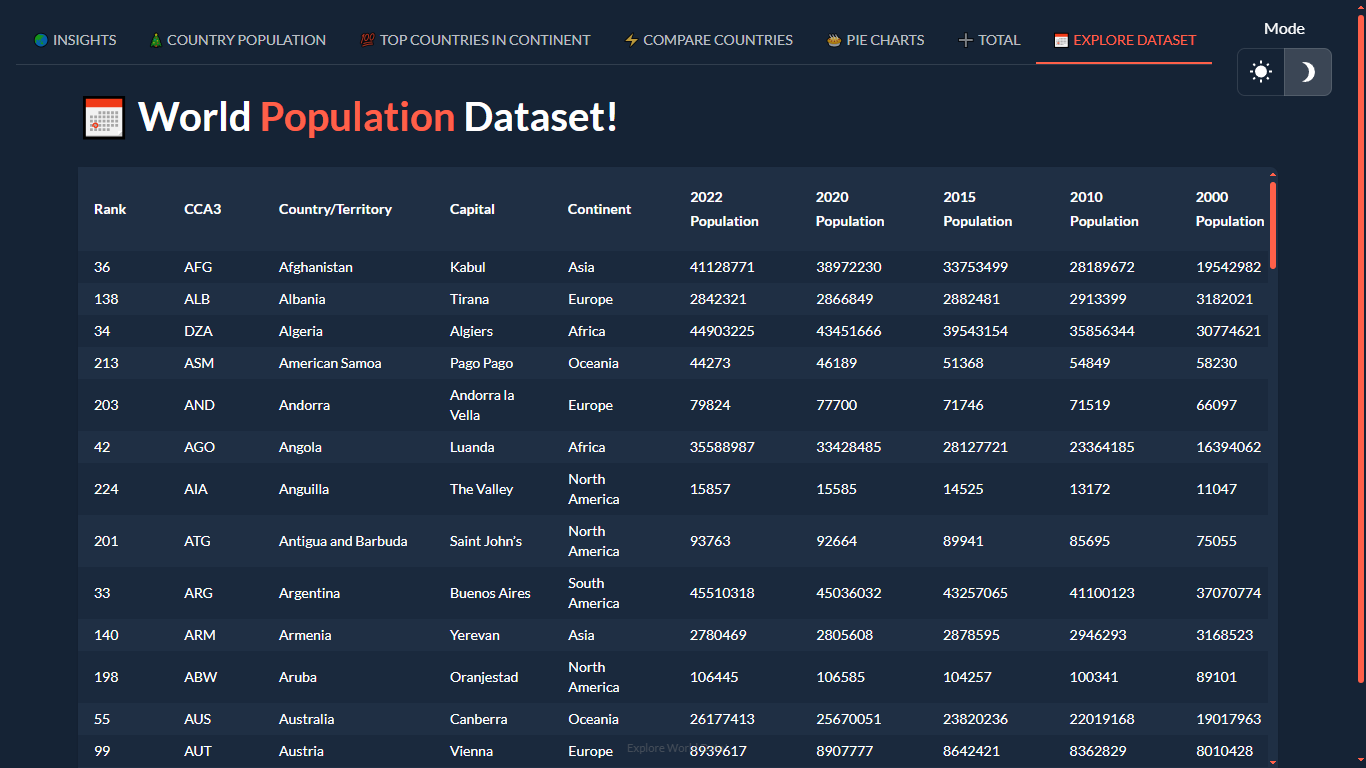Click the Country/Territory column header
1366x768 pixels.
pos(335,209)
